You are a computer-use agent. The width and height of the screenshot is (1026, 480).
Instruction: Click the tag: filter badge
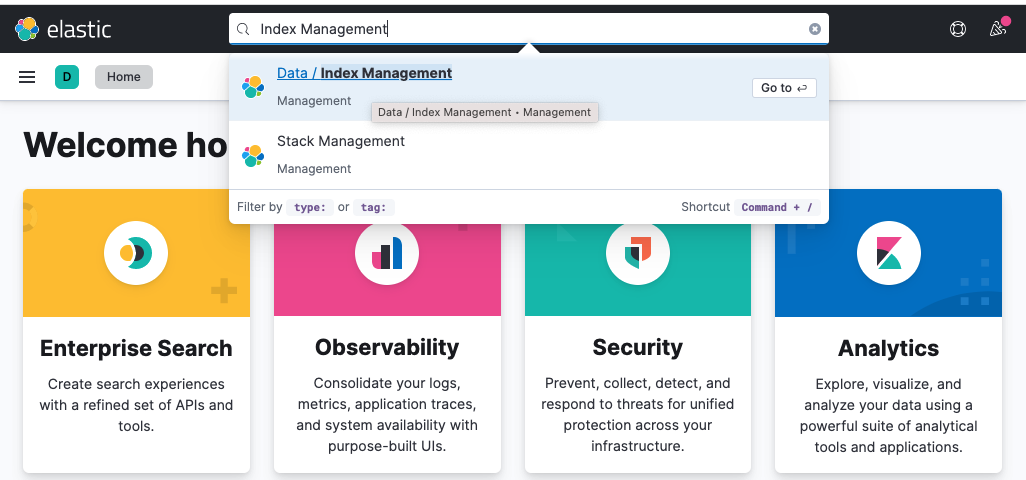(x=374, y=207)
